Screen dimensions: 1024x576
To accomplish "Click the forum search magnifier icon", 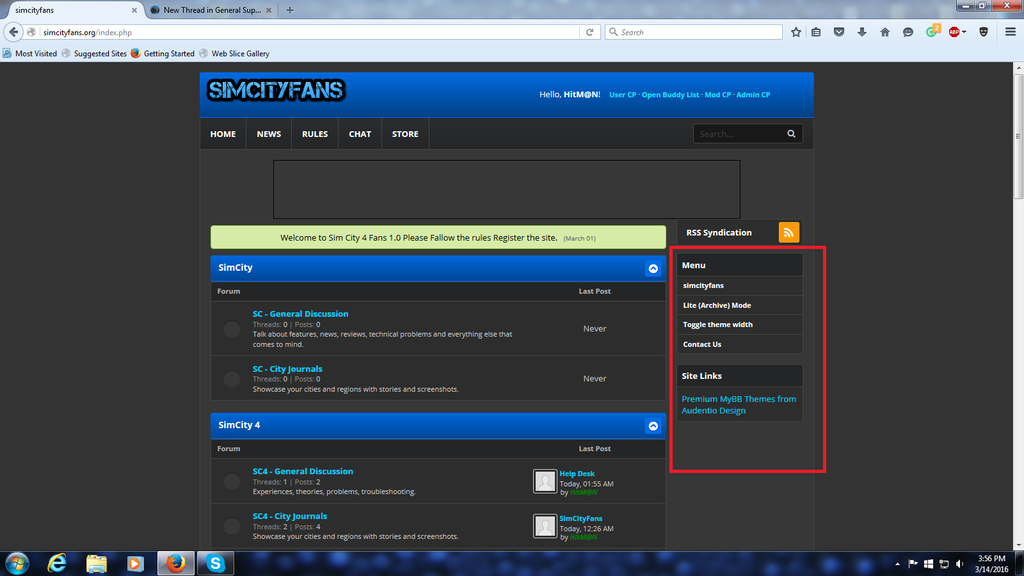I will click(791, 134).
